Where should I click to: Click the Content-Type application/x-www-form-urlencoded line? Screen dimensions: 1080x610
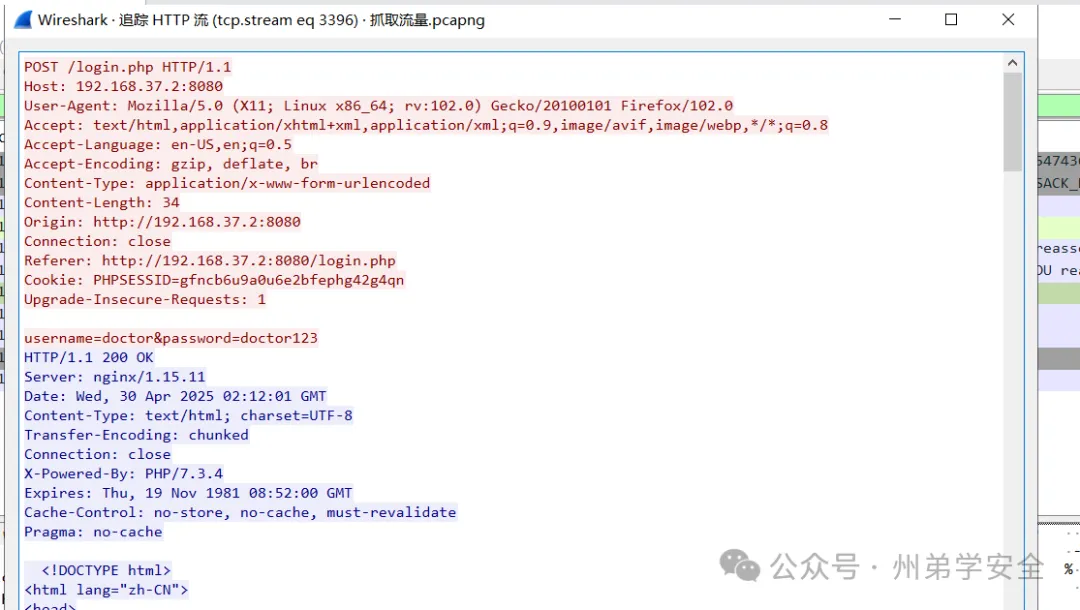[x=227, y=183]
